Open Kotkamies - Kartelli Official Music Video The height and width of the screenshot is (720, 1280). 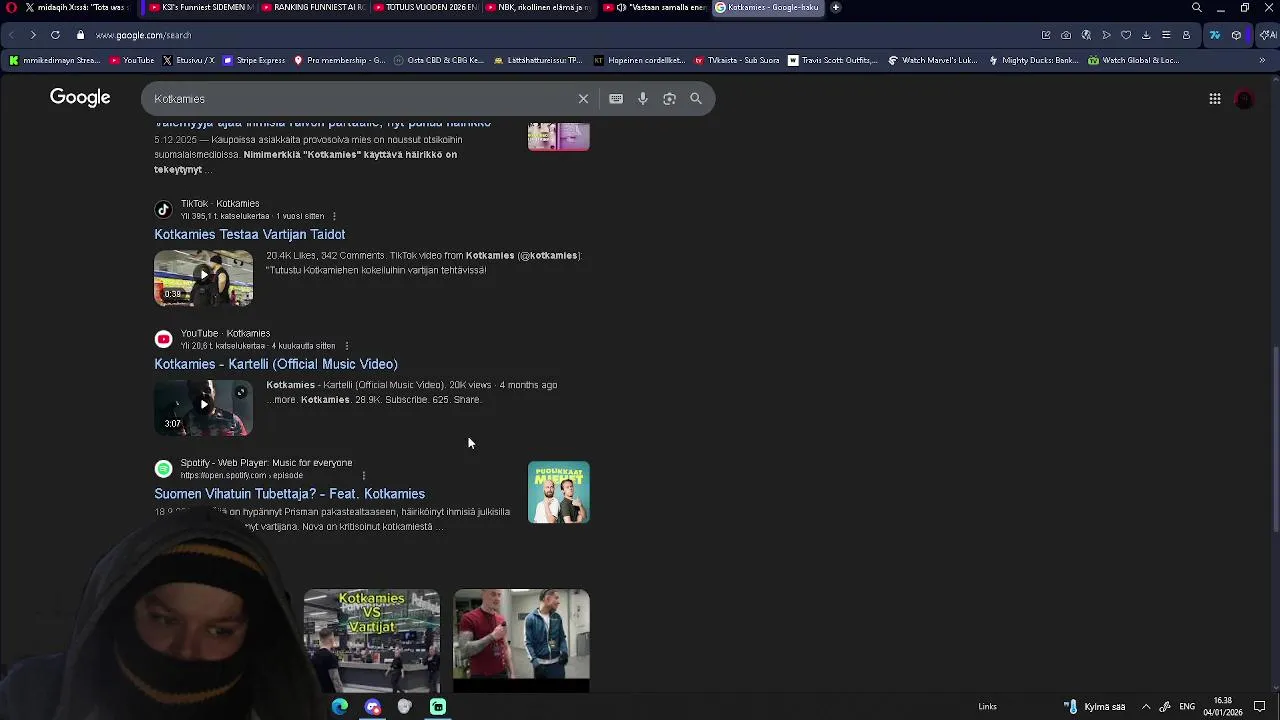pyautogui.click(x=276, y=364)
